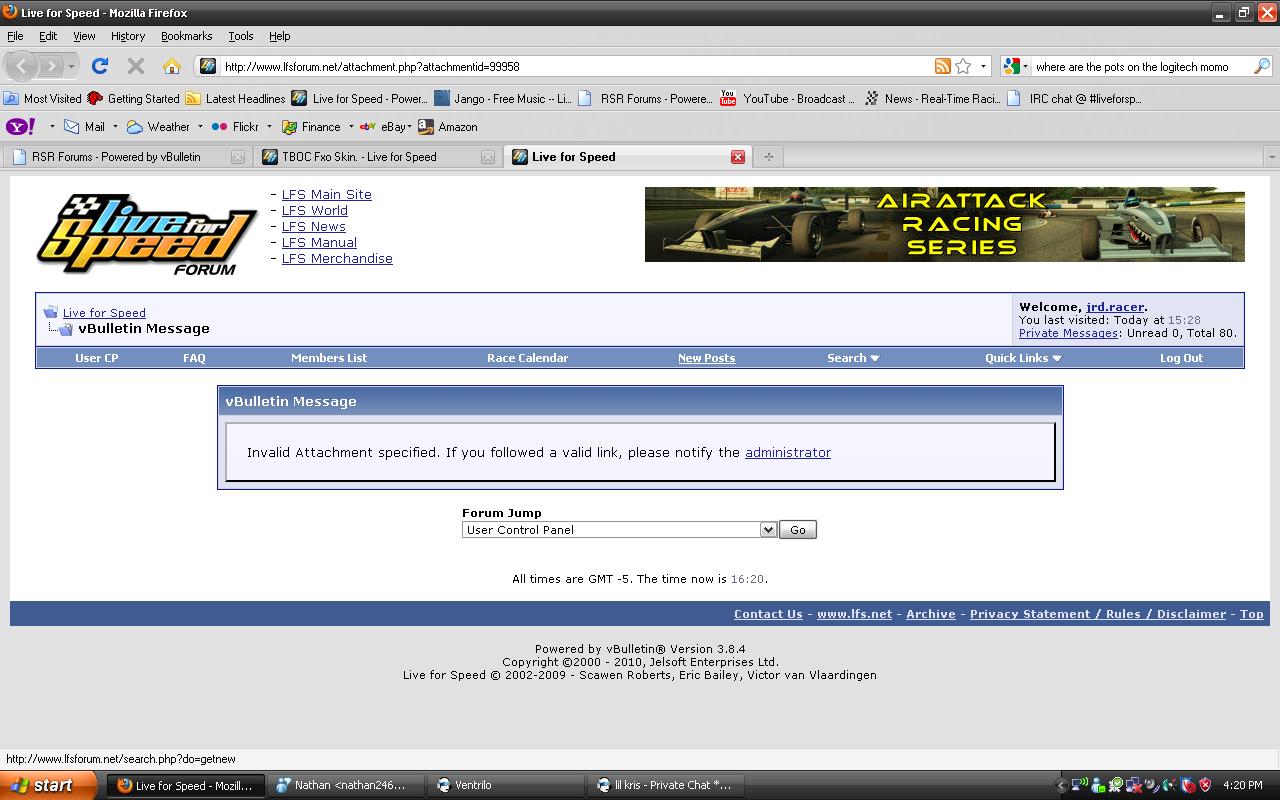Screen dimensions: 1280x800
Task: Click the system tray clock
Action: 1243,786
